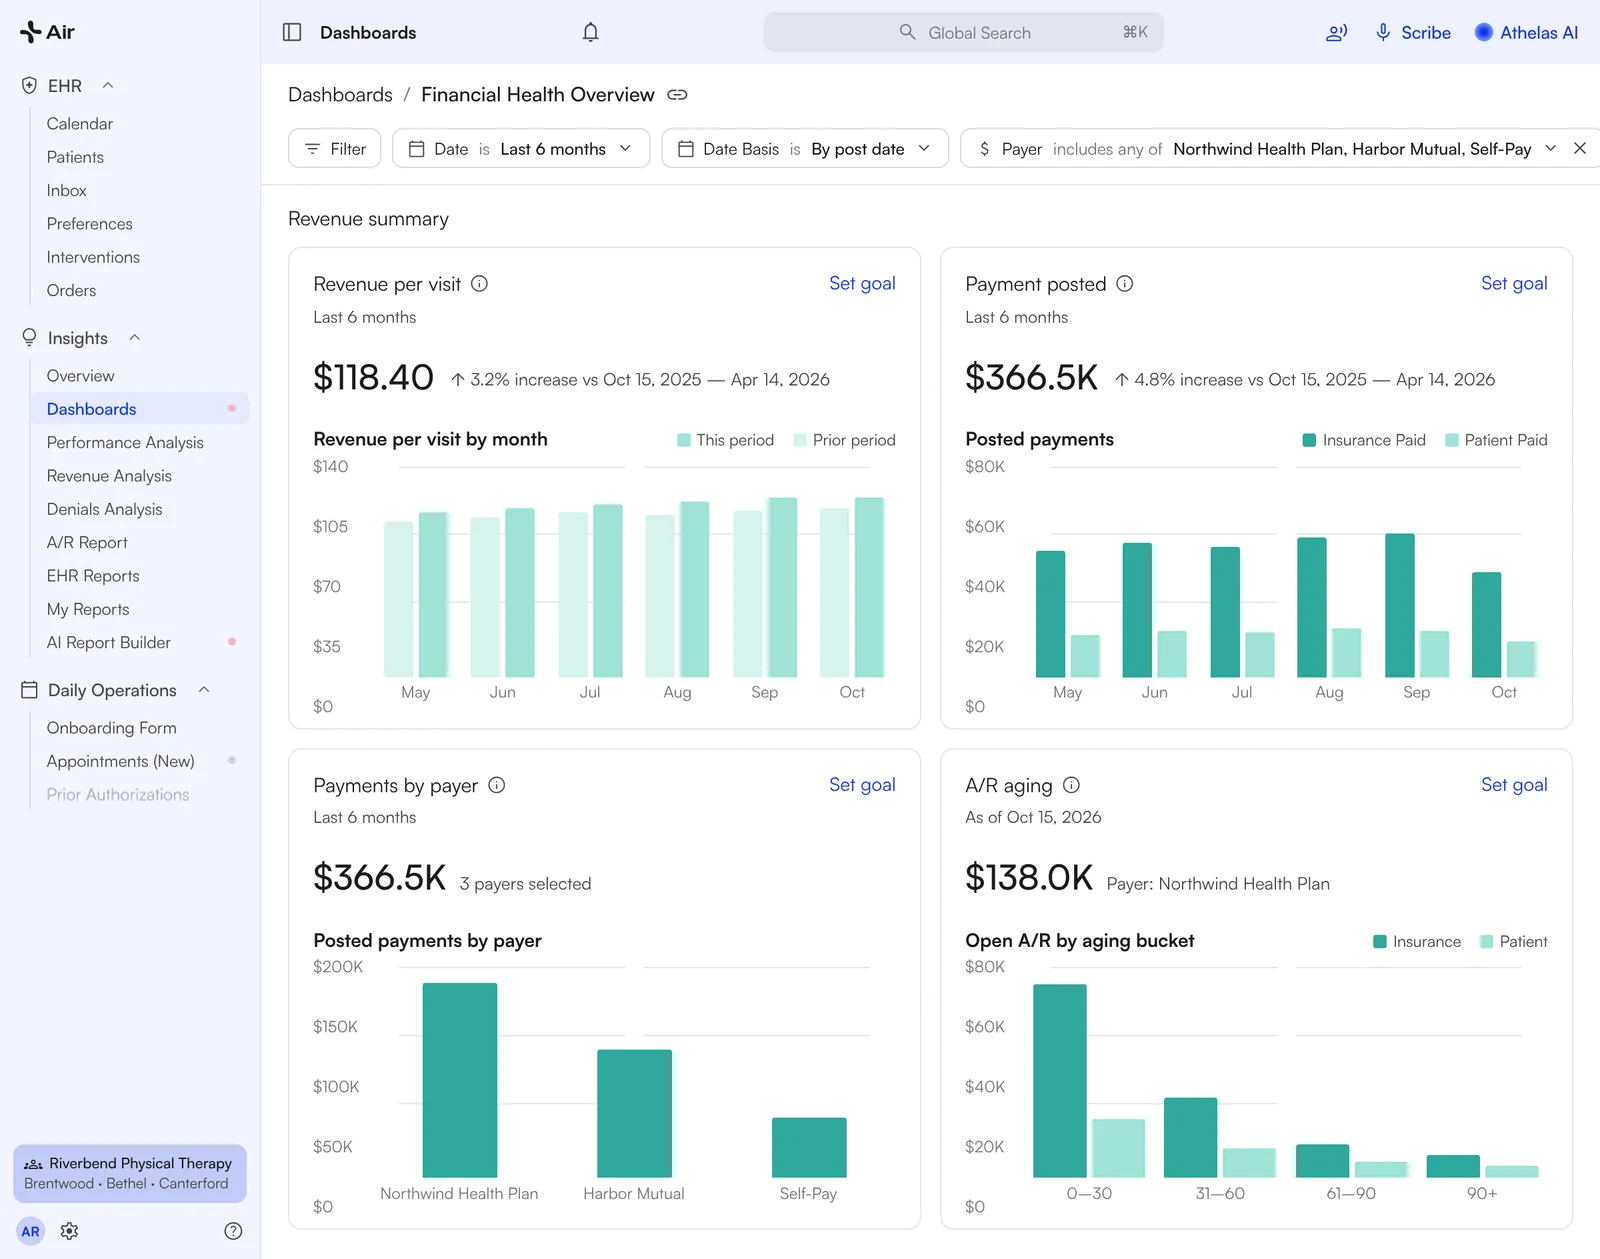This screenshot has width=1600, height=1259.
Task: Open Athelas AI assistant
Action: click(x=1527, y=32)
